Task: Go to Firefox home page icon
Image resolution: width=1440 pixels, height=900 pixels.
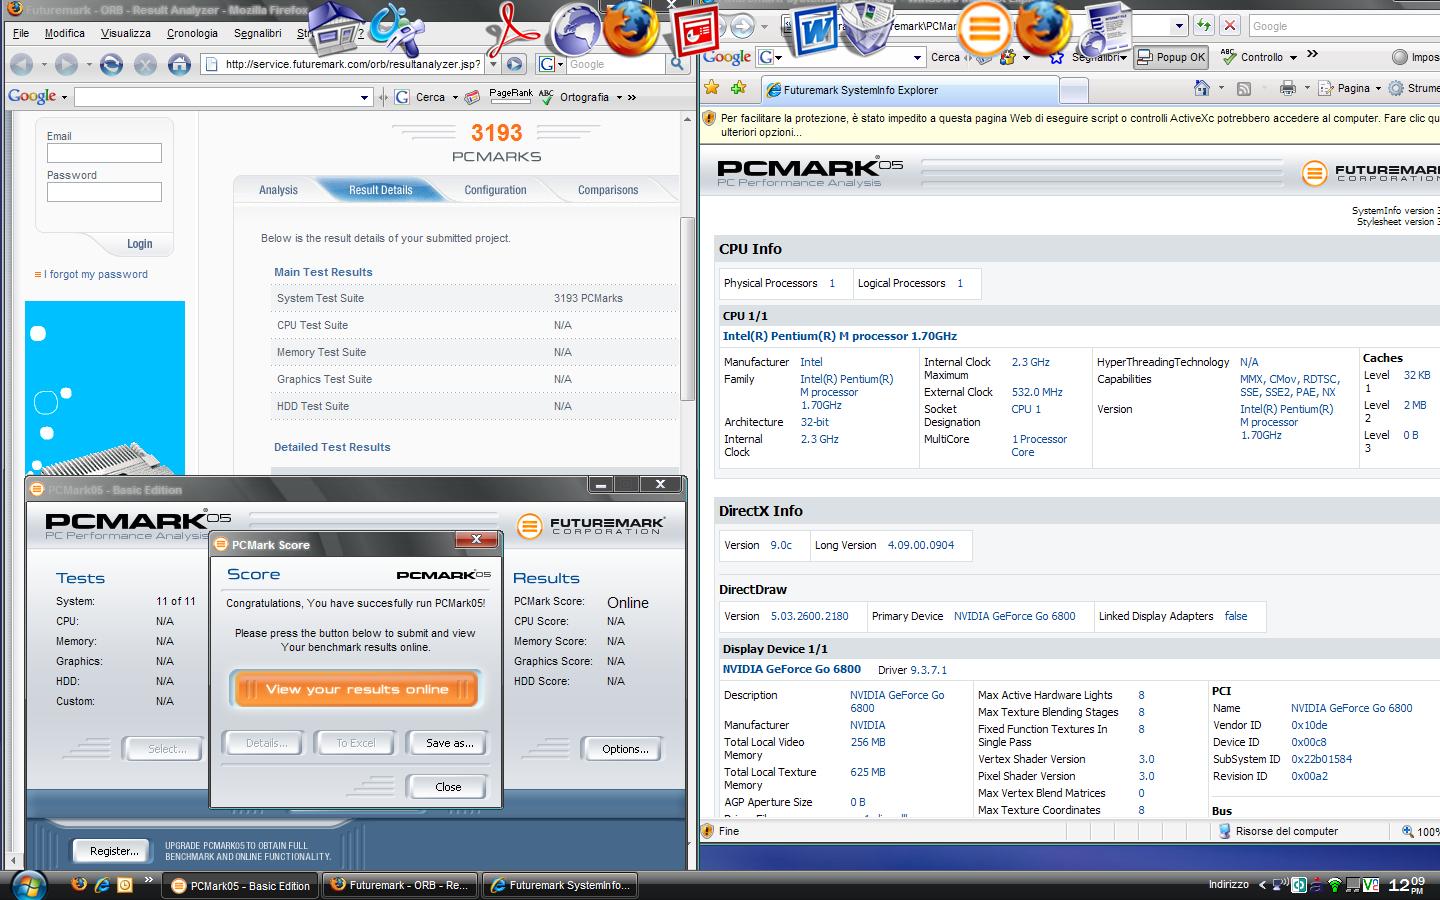Action: (179, 65)
